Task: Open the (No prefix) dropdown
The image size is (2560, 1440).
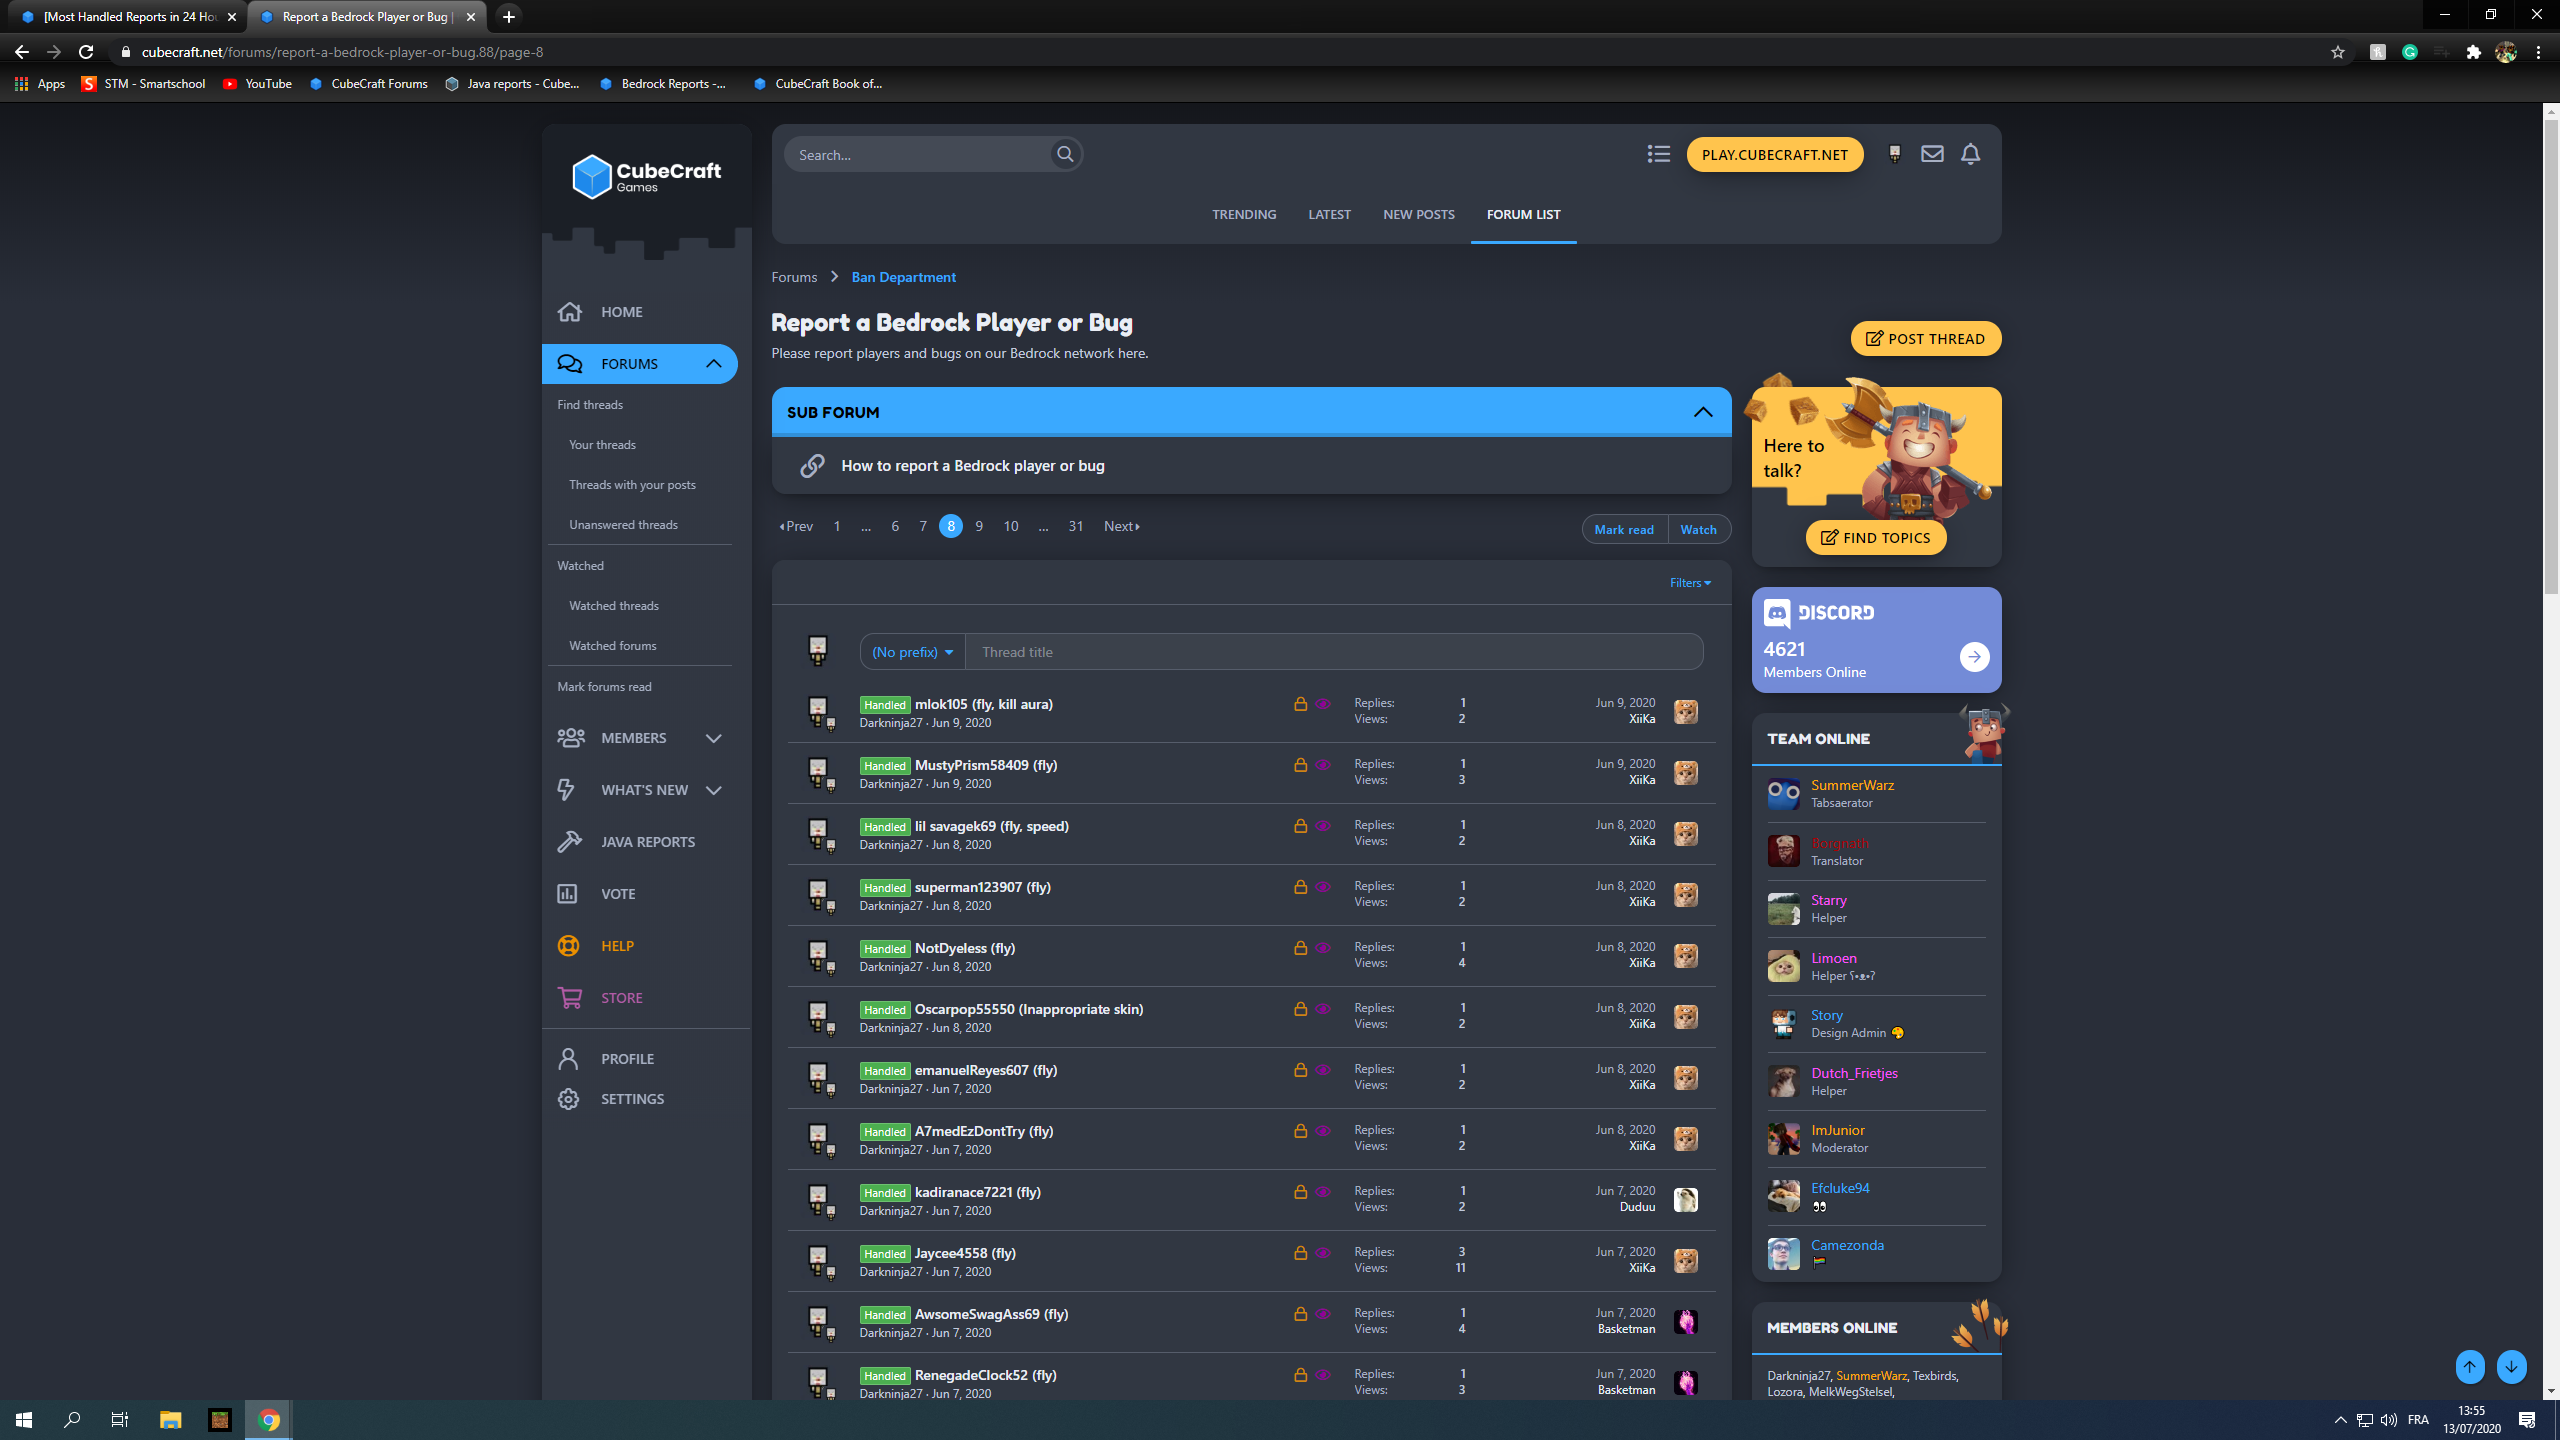Action: pos(912,652)
